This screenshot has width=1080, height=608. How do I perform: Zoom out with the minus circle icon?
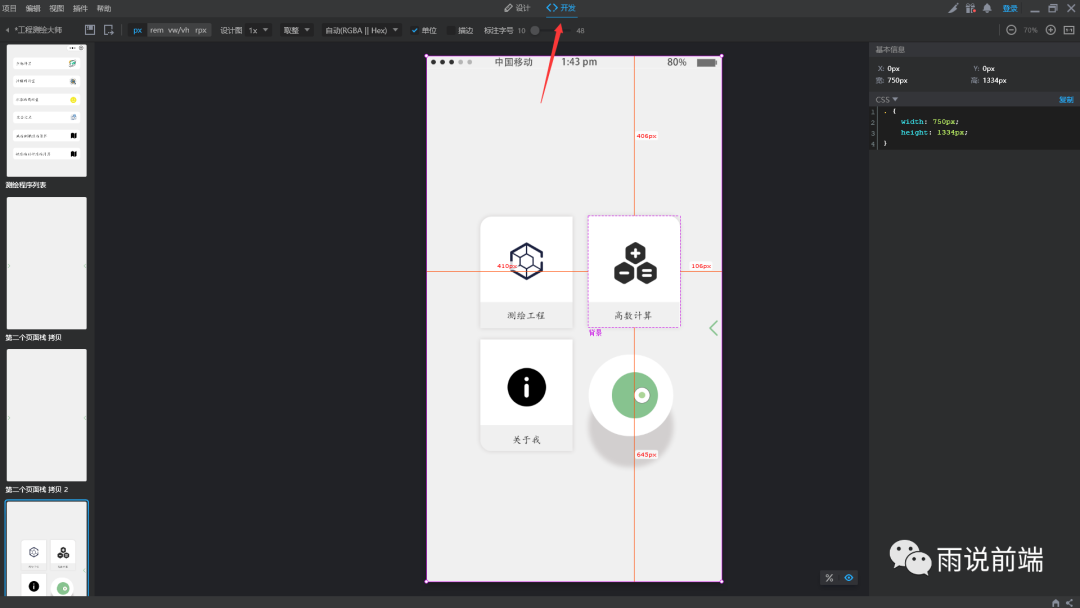tap(1011, 30)
